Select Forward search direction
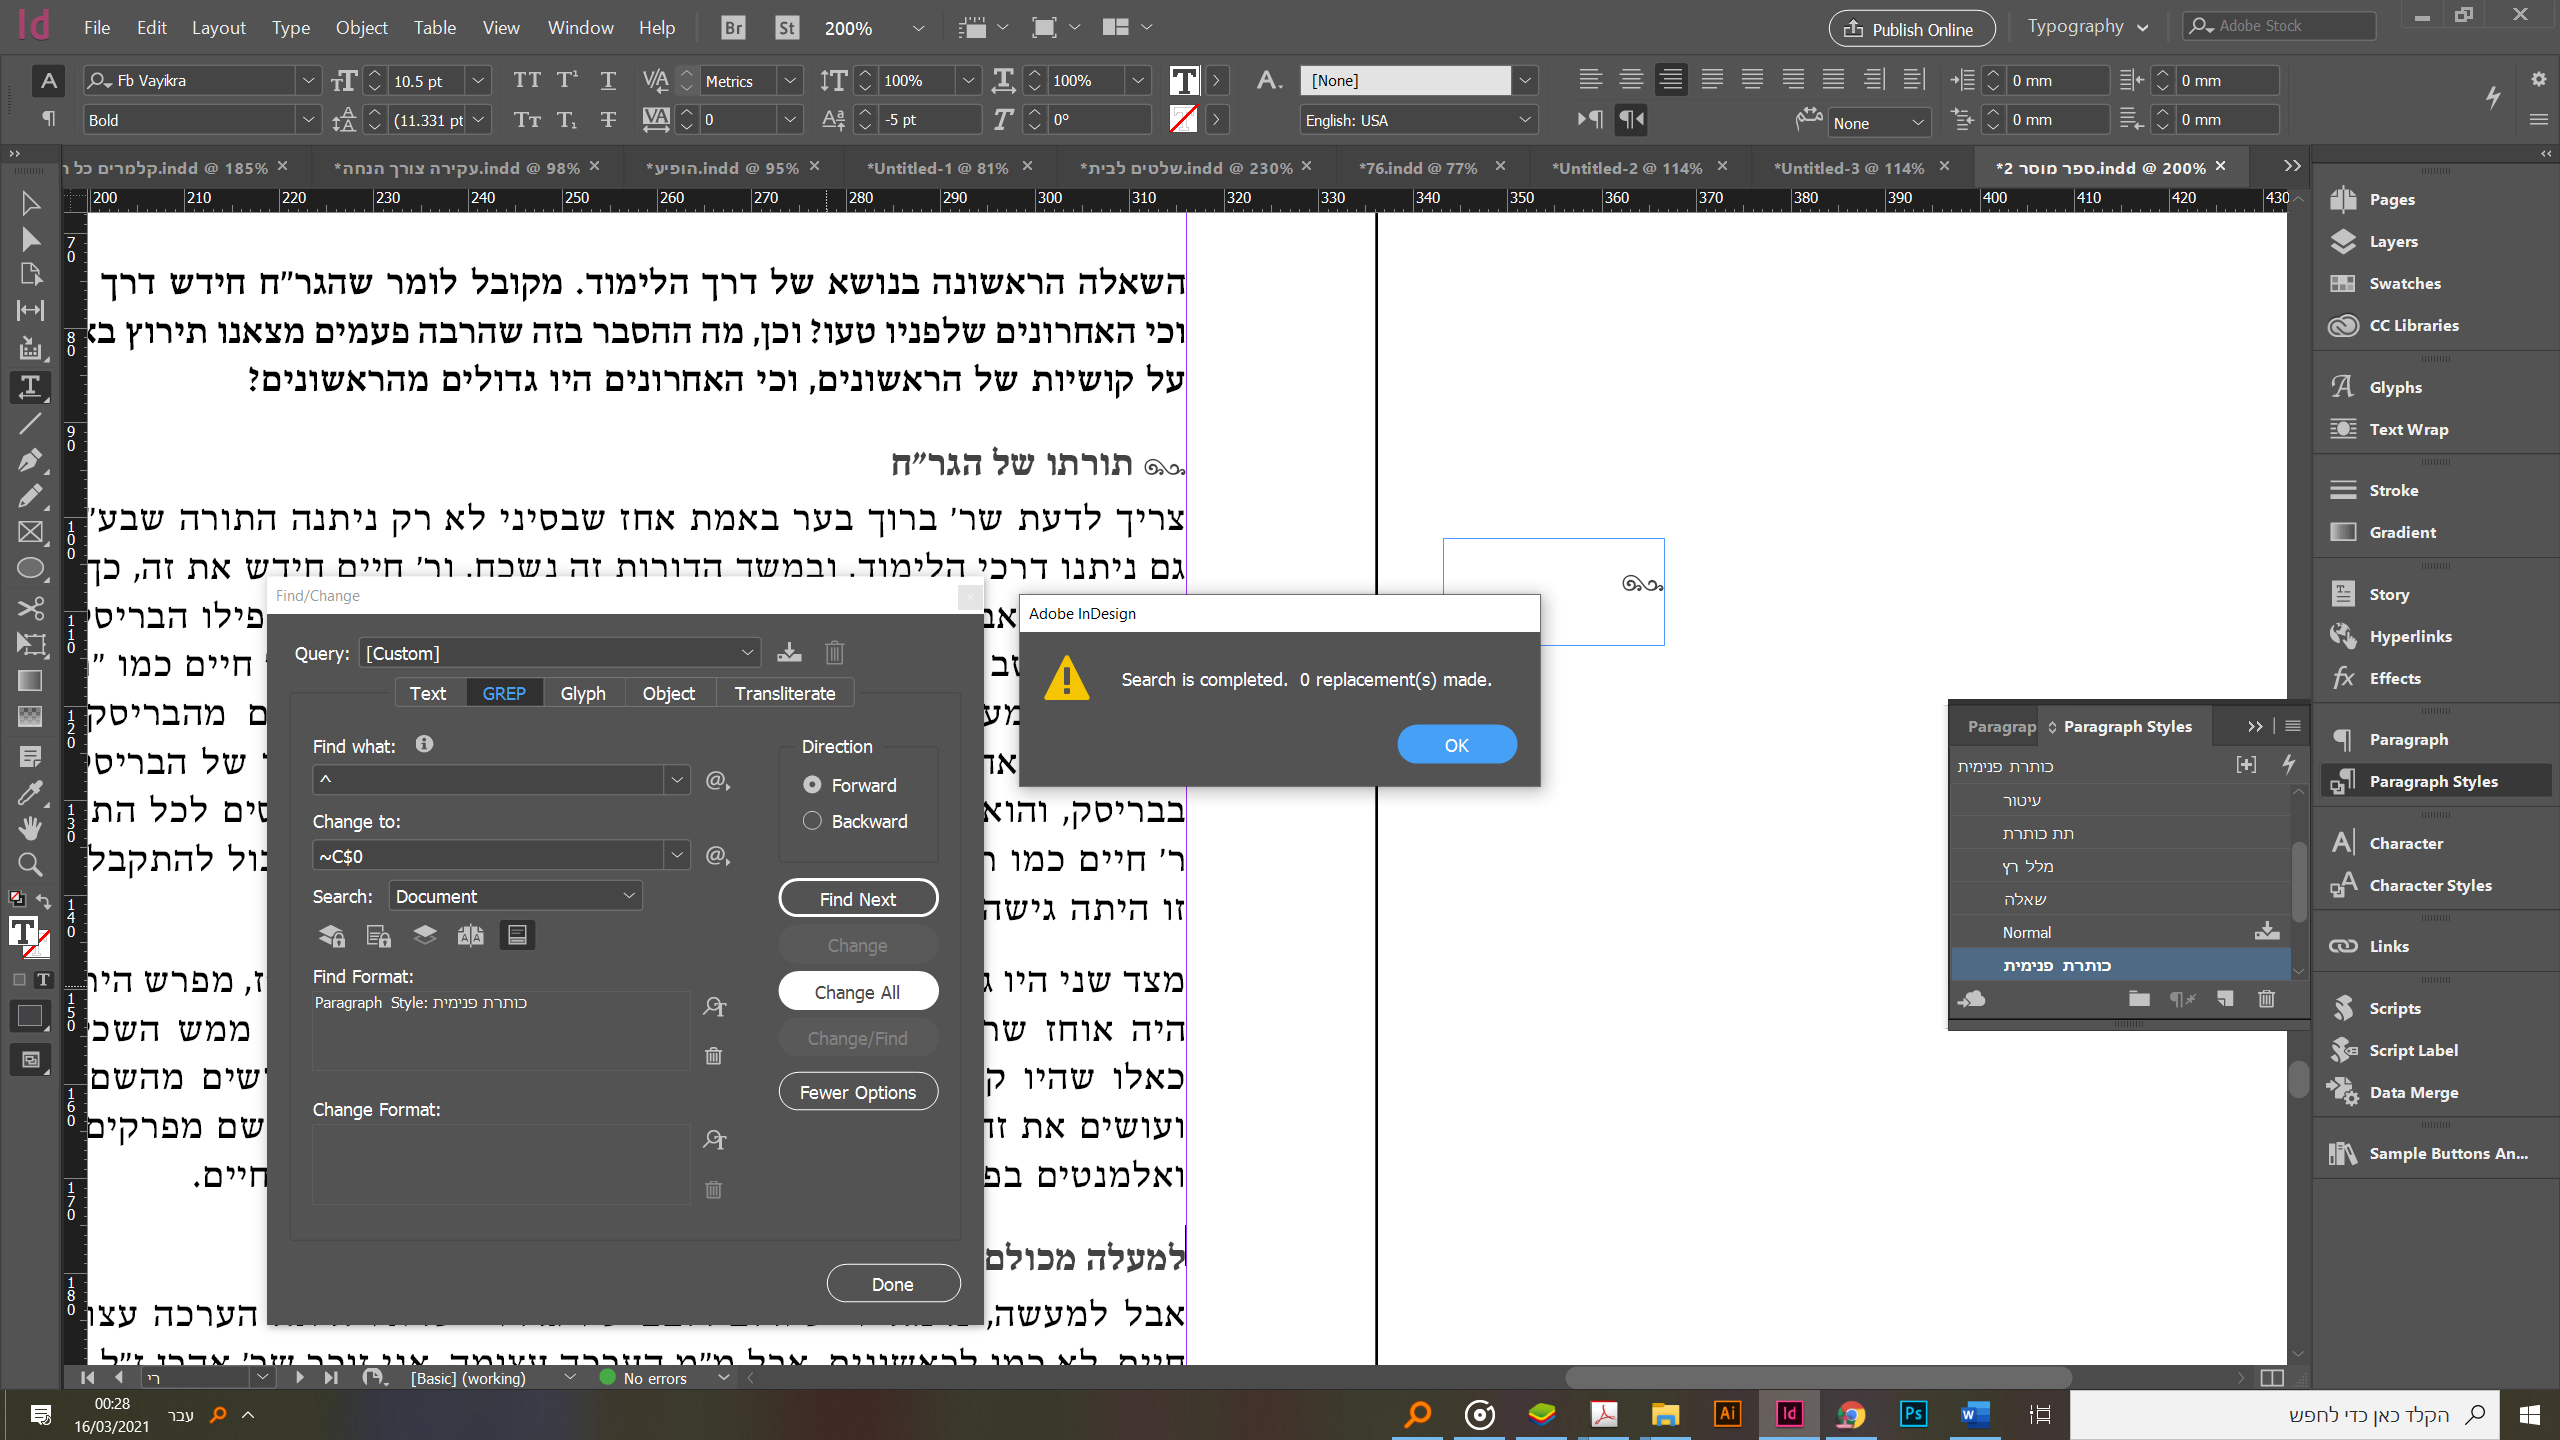 pyautogui.click(x=812, y=785)
